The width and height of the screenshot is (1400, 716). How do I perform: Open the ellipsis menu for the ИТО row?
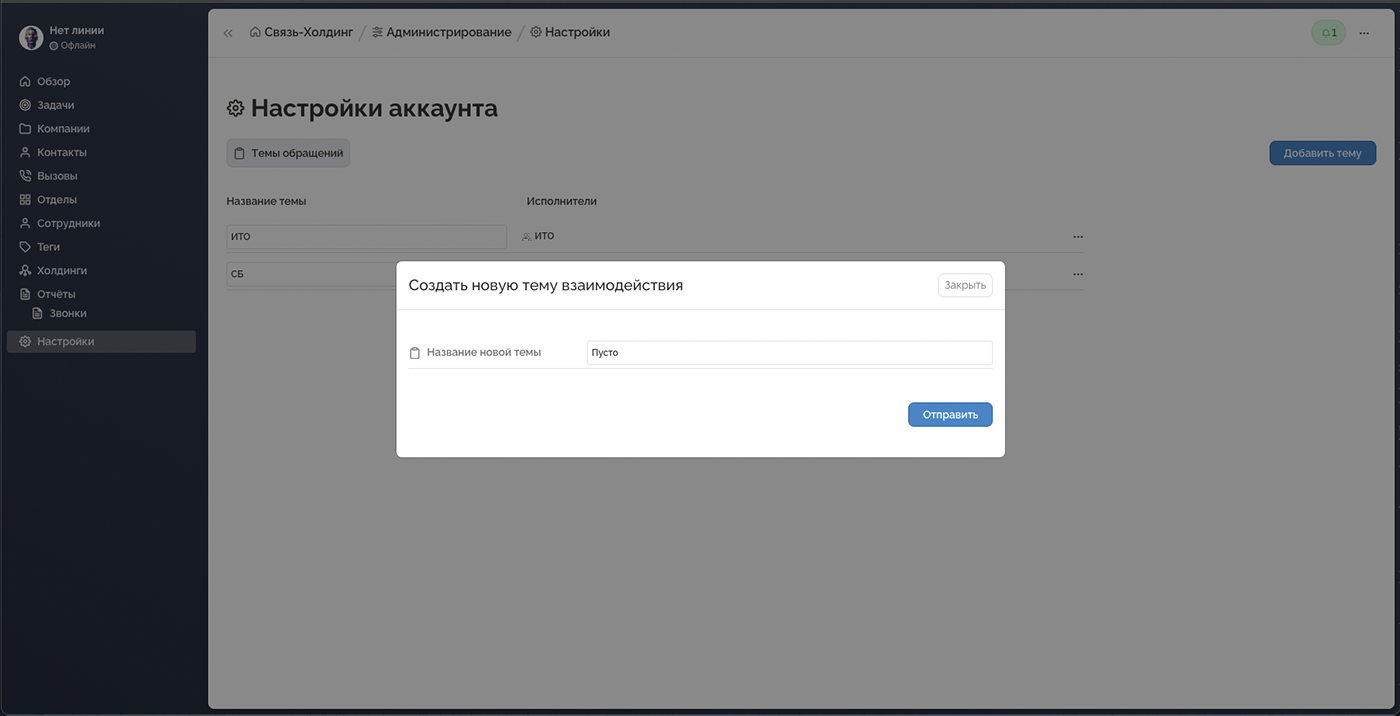1078,237
